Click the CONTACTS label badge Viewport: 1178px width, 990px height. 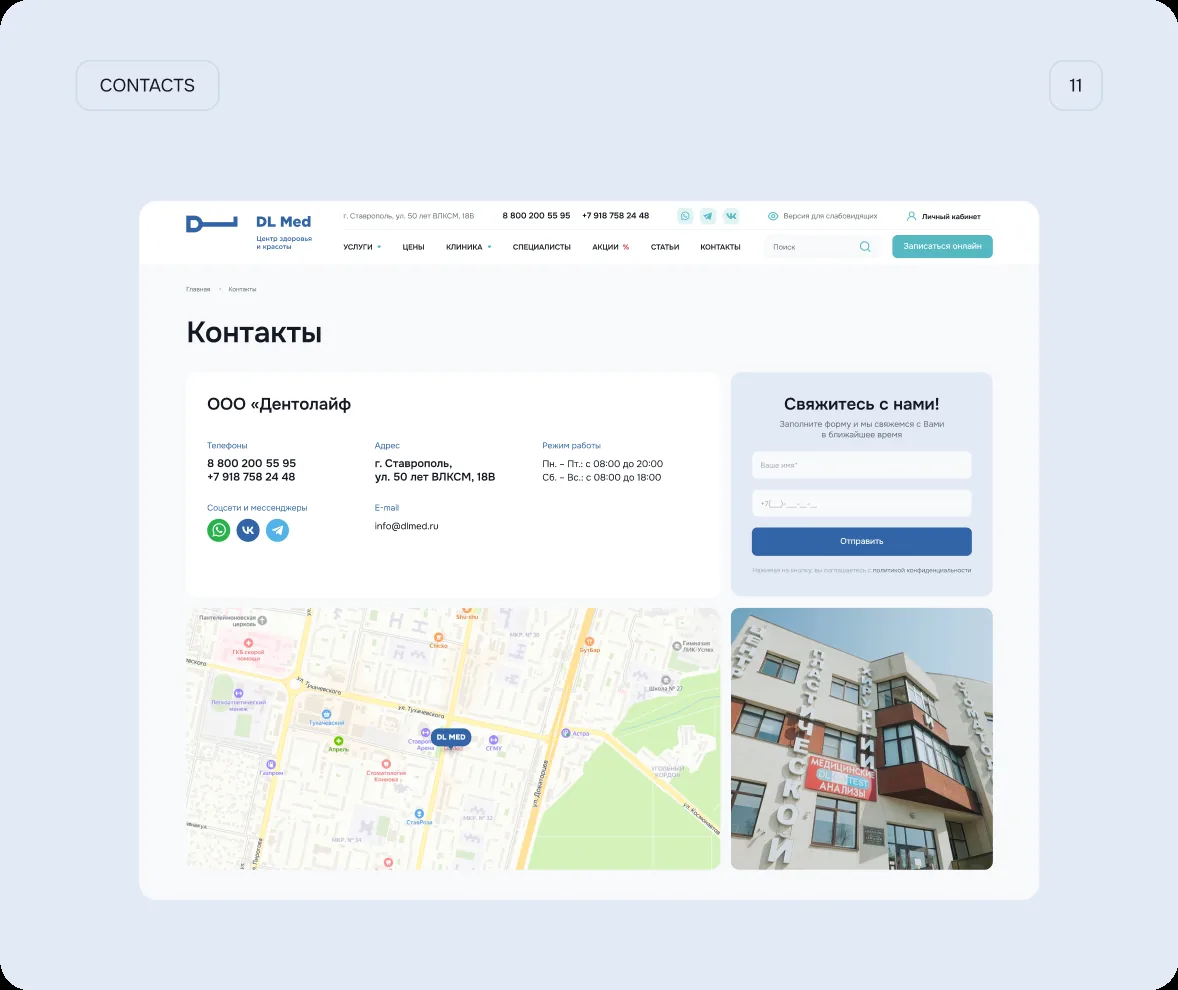click(x=147, y=86)
